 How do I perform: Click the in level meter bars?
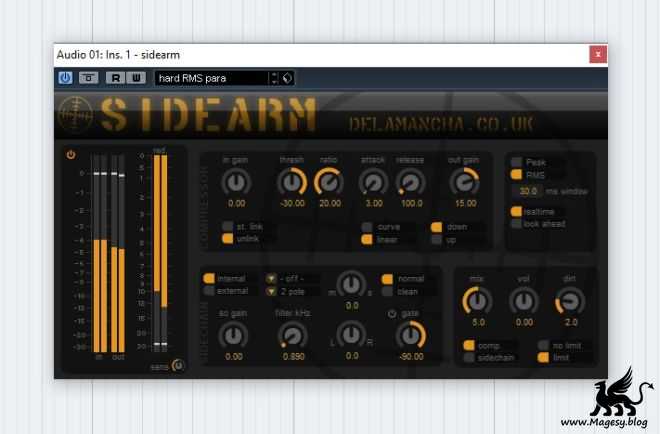(100, 253)
